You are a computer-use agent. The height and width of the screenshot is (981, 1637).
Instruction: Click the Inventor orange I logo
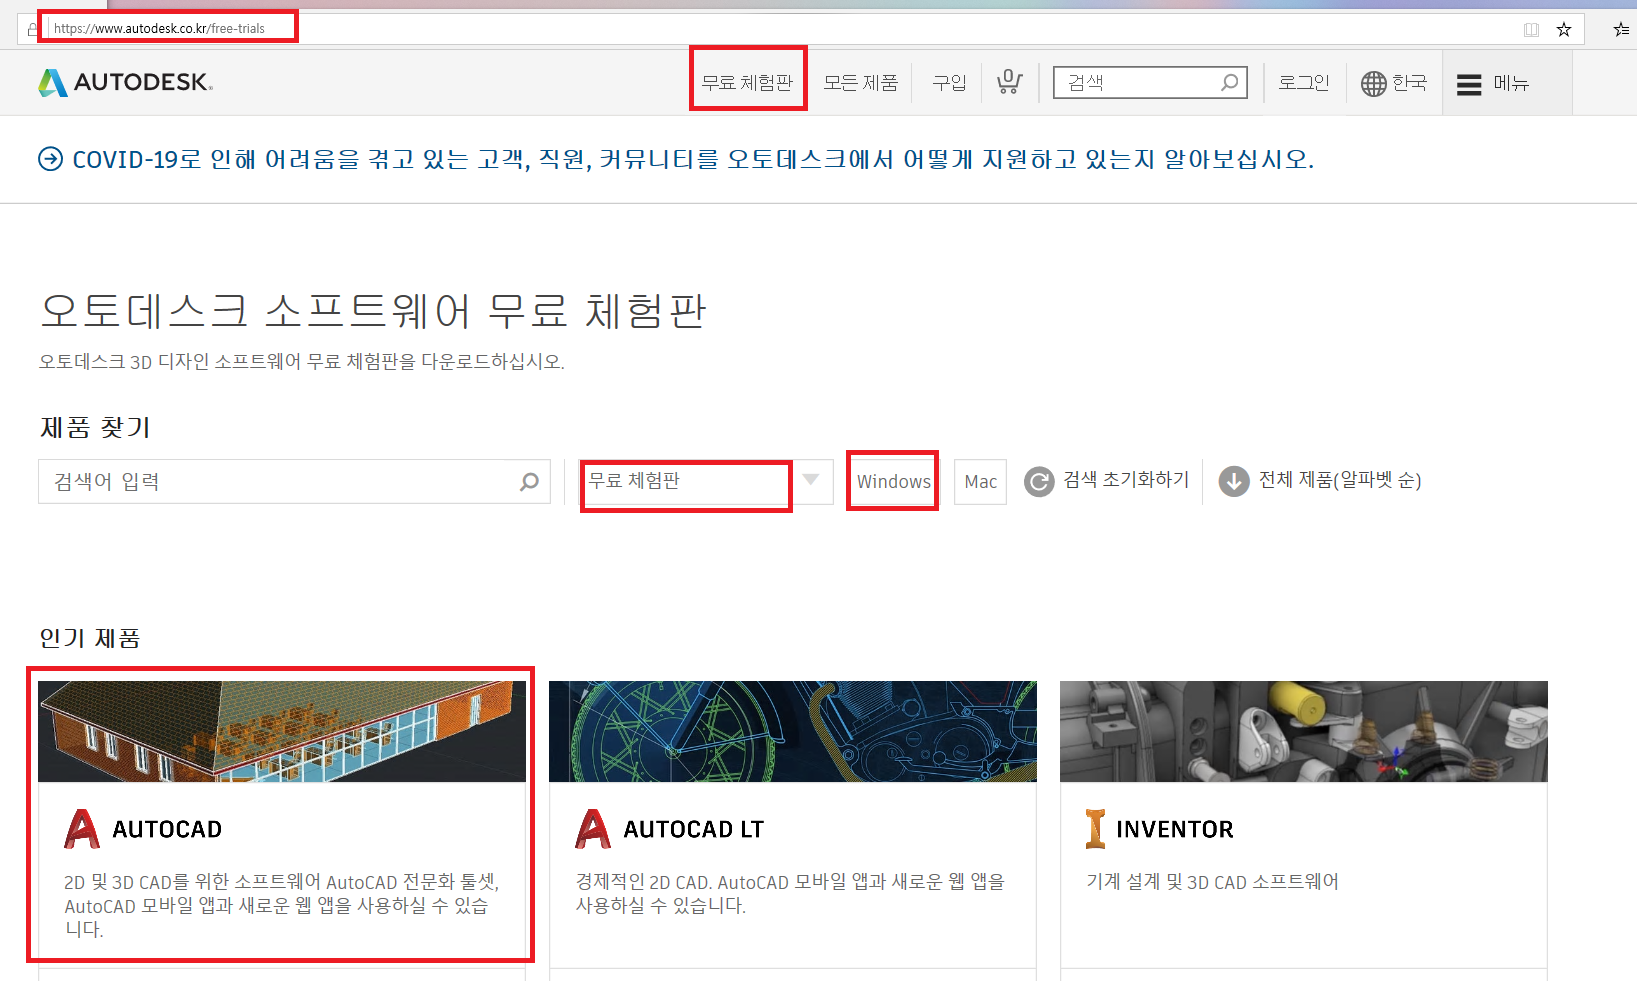[1096, 829]
